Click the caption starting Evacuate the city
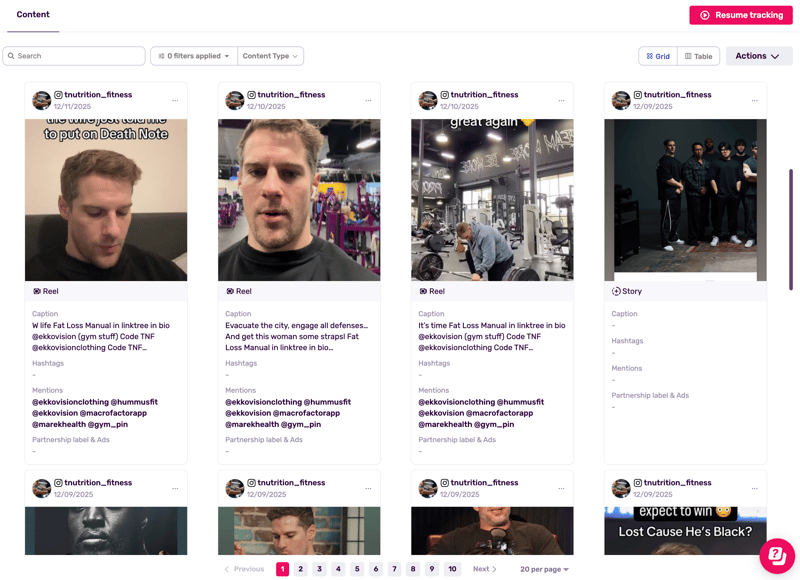 (296, 337)
